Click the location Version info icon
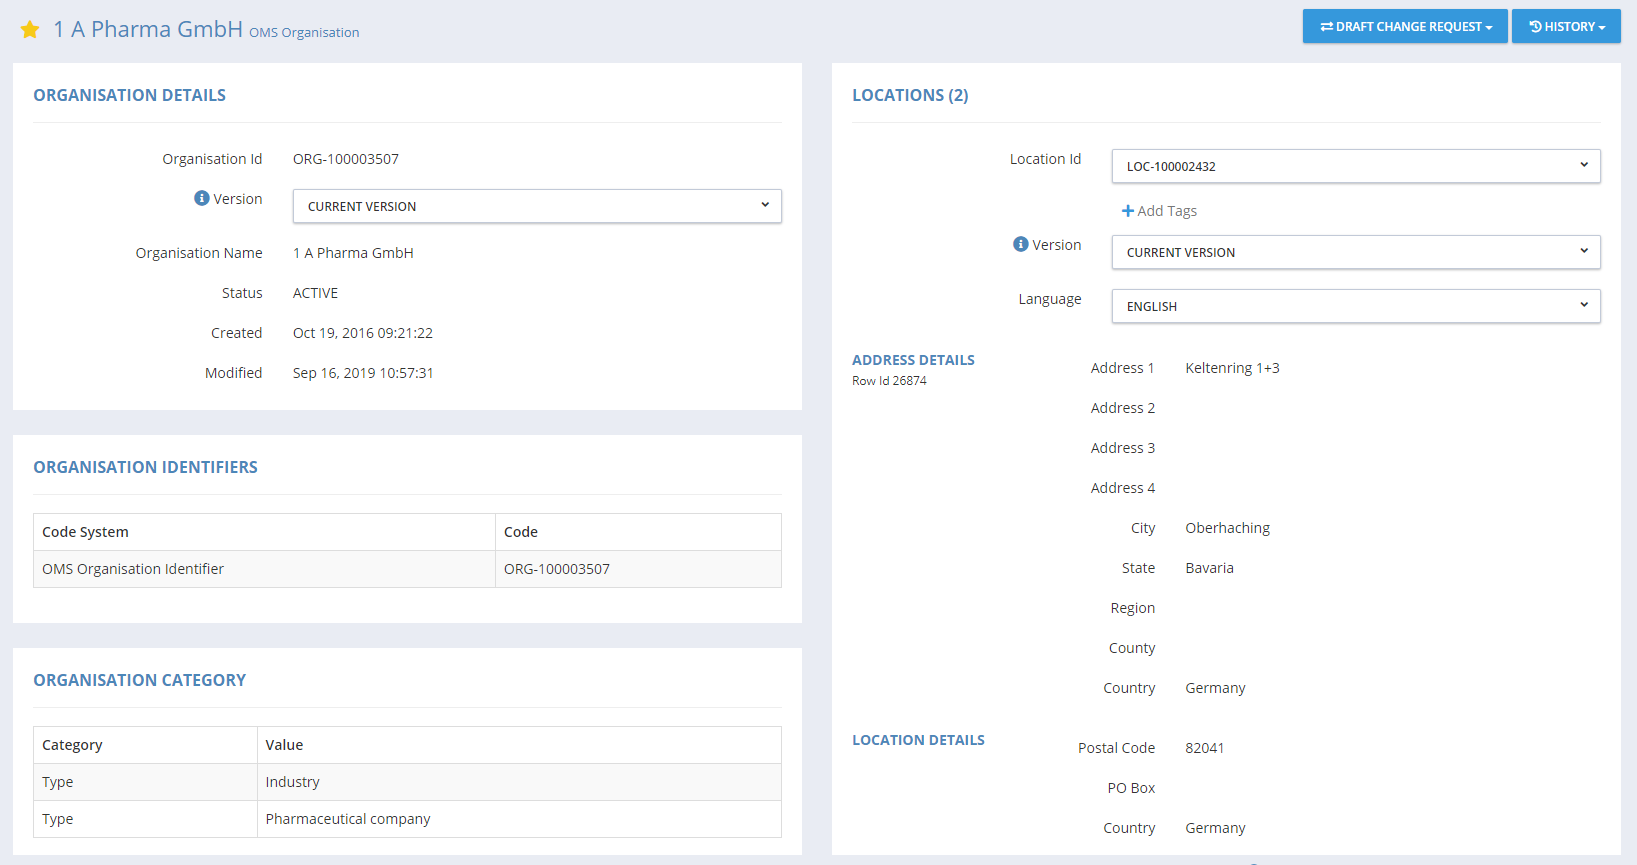 click(x=1020, y=244)
